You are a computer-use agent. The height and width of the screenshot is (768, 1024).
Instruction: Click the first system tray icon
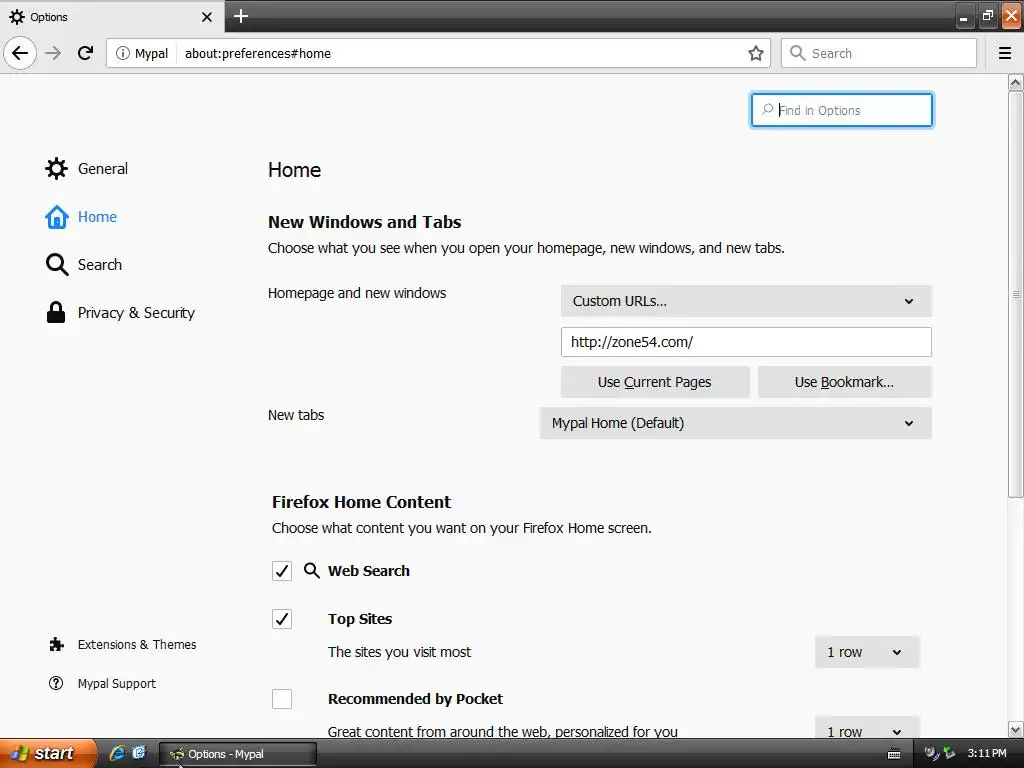(931, 753)
